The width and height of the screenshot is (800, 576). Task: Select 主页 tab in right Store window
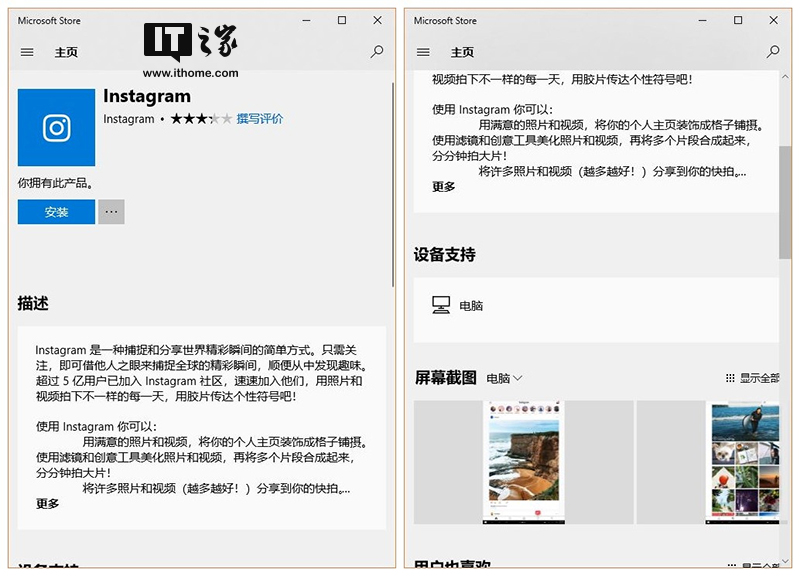point(462,52)
